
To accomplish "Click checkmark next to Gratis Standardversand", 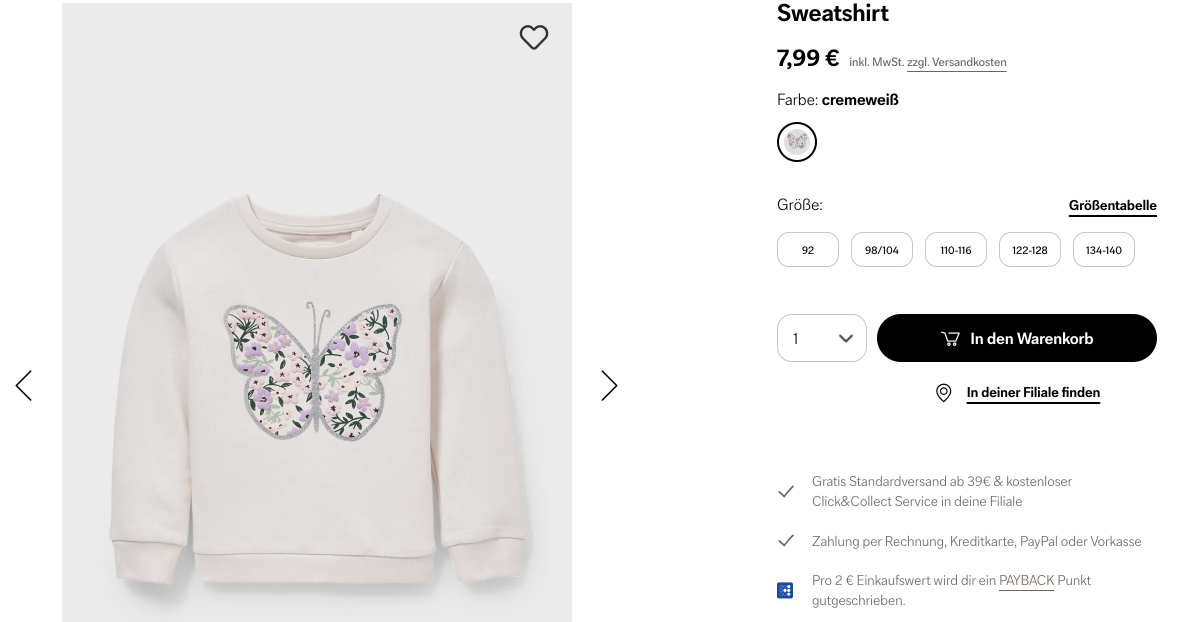I will [785, 491].
